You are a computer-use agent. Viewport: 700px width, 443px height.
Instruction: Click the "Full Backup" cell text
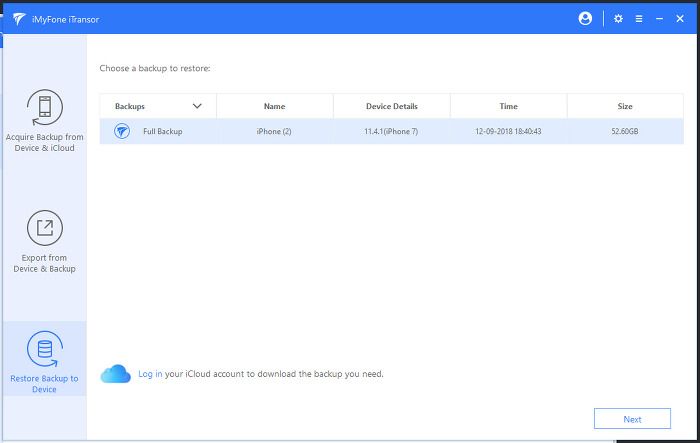162,131
